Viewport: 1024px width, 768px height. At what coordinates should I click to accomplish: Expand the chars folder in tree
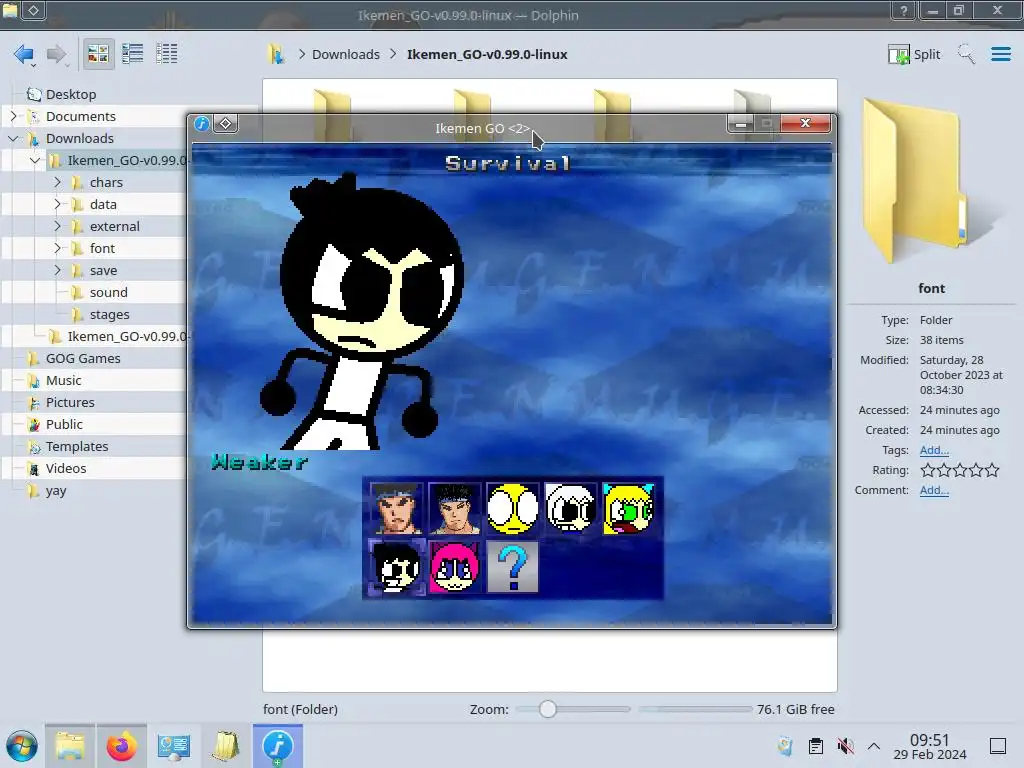(x=57, y=182)
